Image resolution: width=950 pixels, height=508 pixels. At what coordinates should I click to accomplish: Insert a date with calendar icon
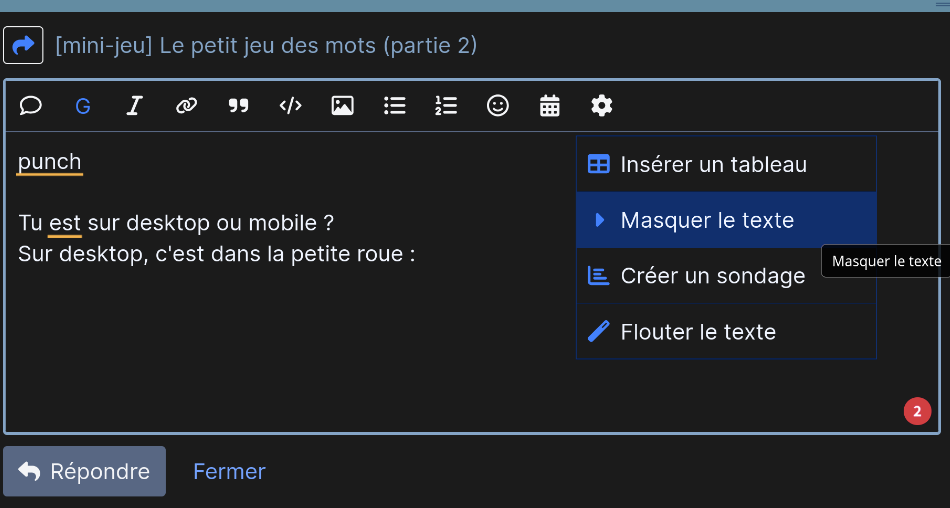[550, 105]
